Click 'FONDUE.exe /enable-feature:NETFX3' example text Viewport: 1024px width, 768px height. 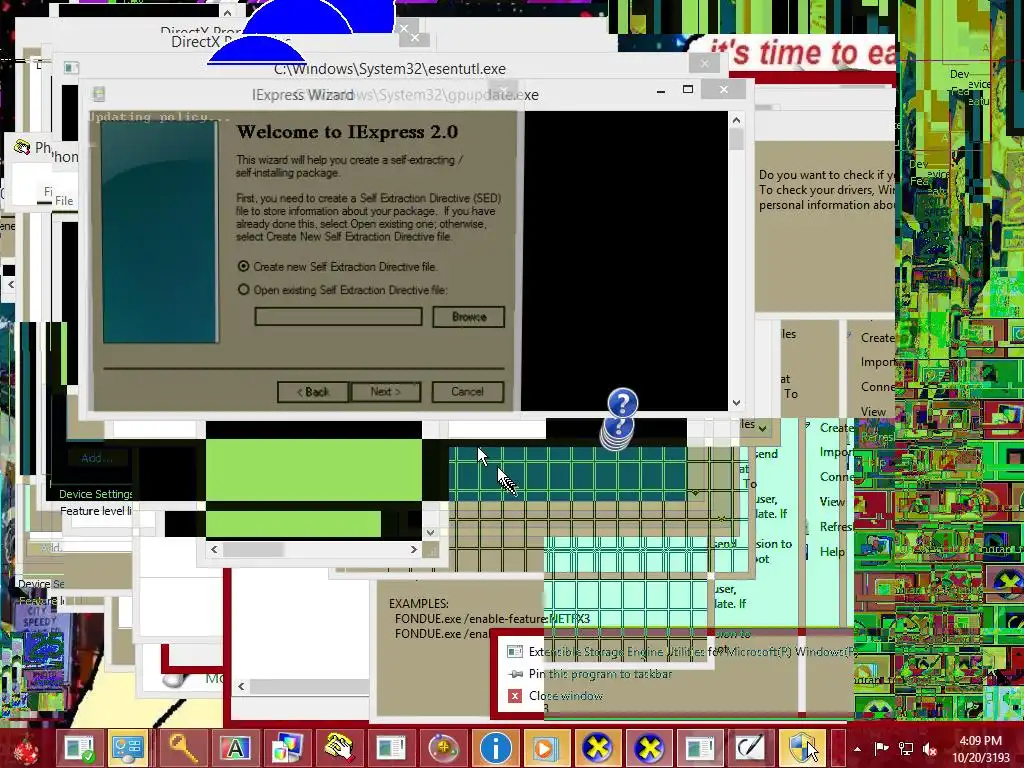pyautogui.click(x=492, y=618)
